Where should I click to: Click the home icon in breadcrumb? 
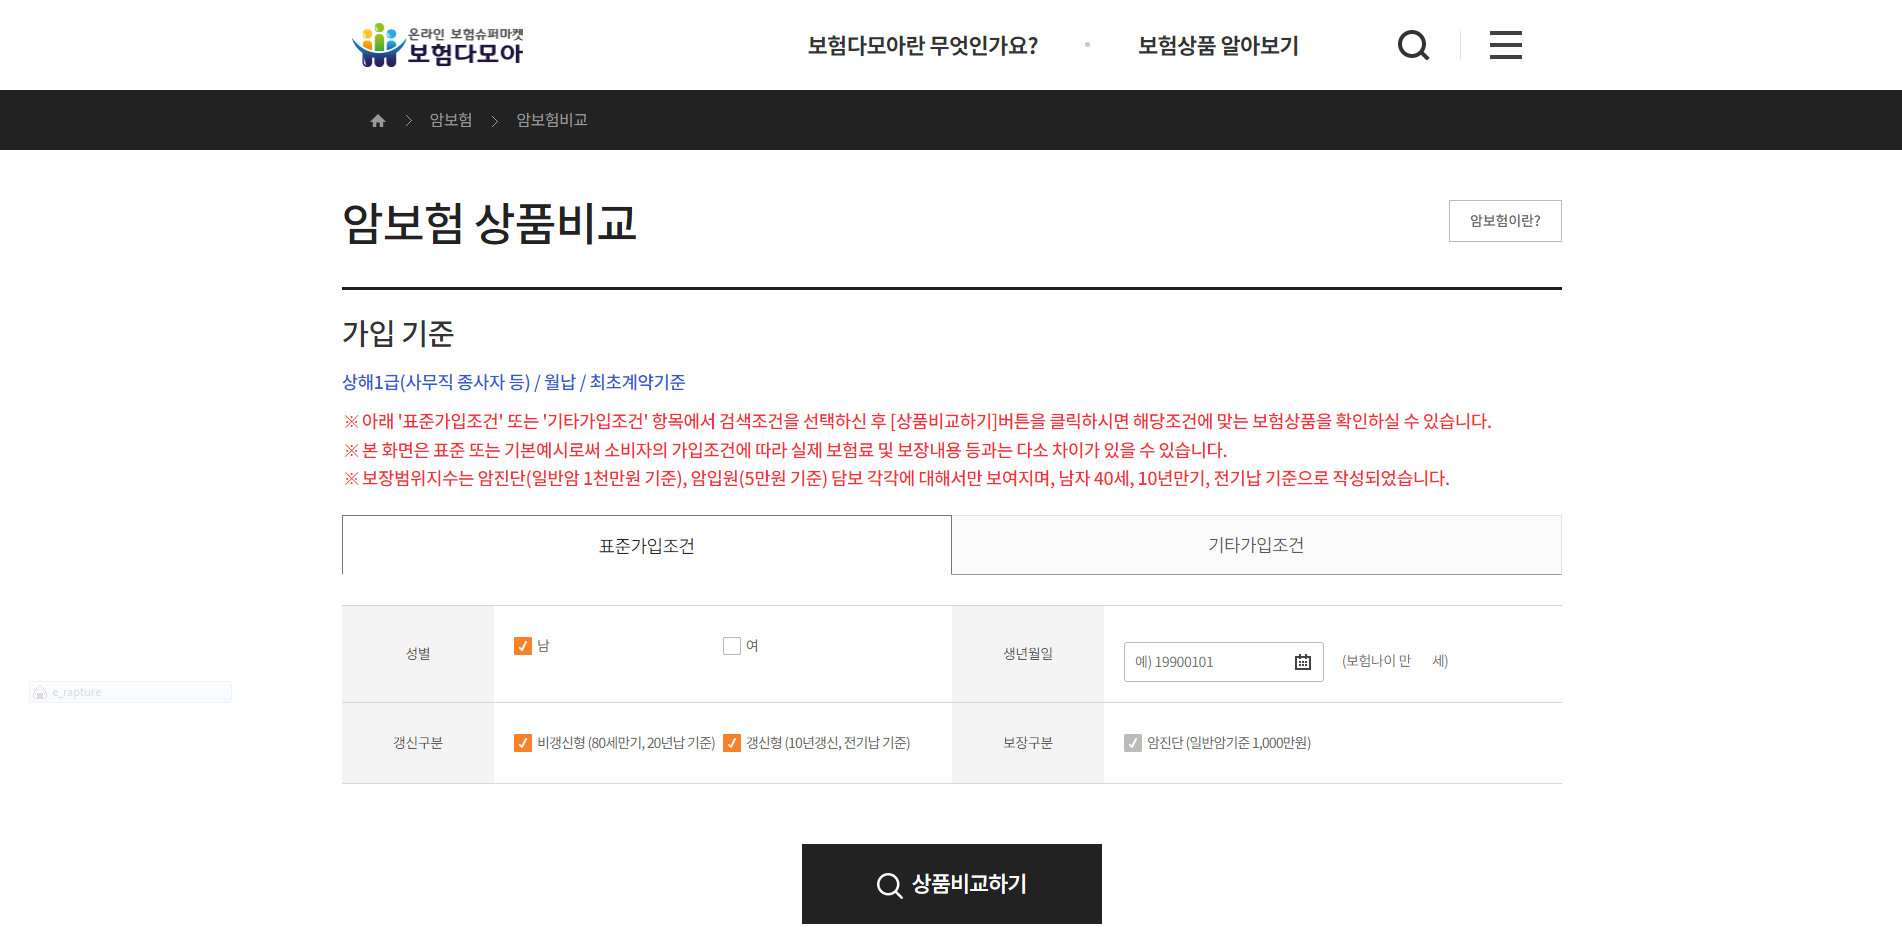[x=378, y=121]
